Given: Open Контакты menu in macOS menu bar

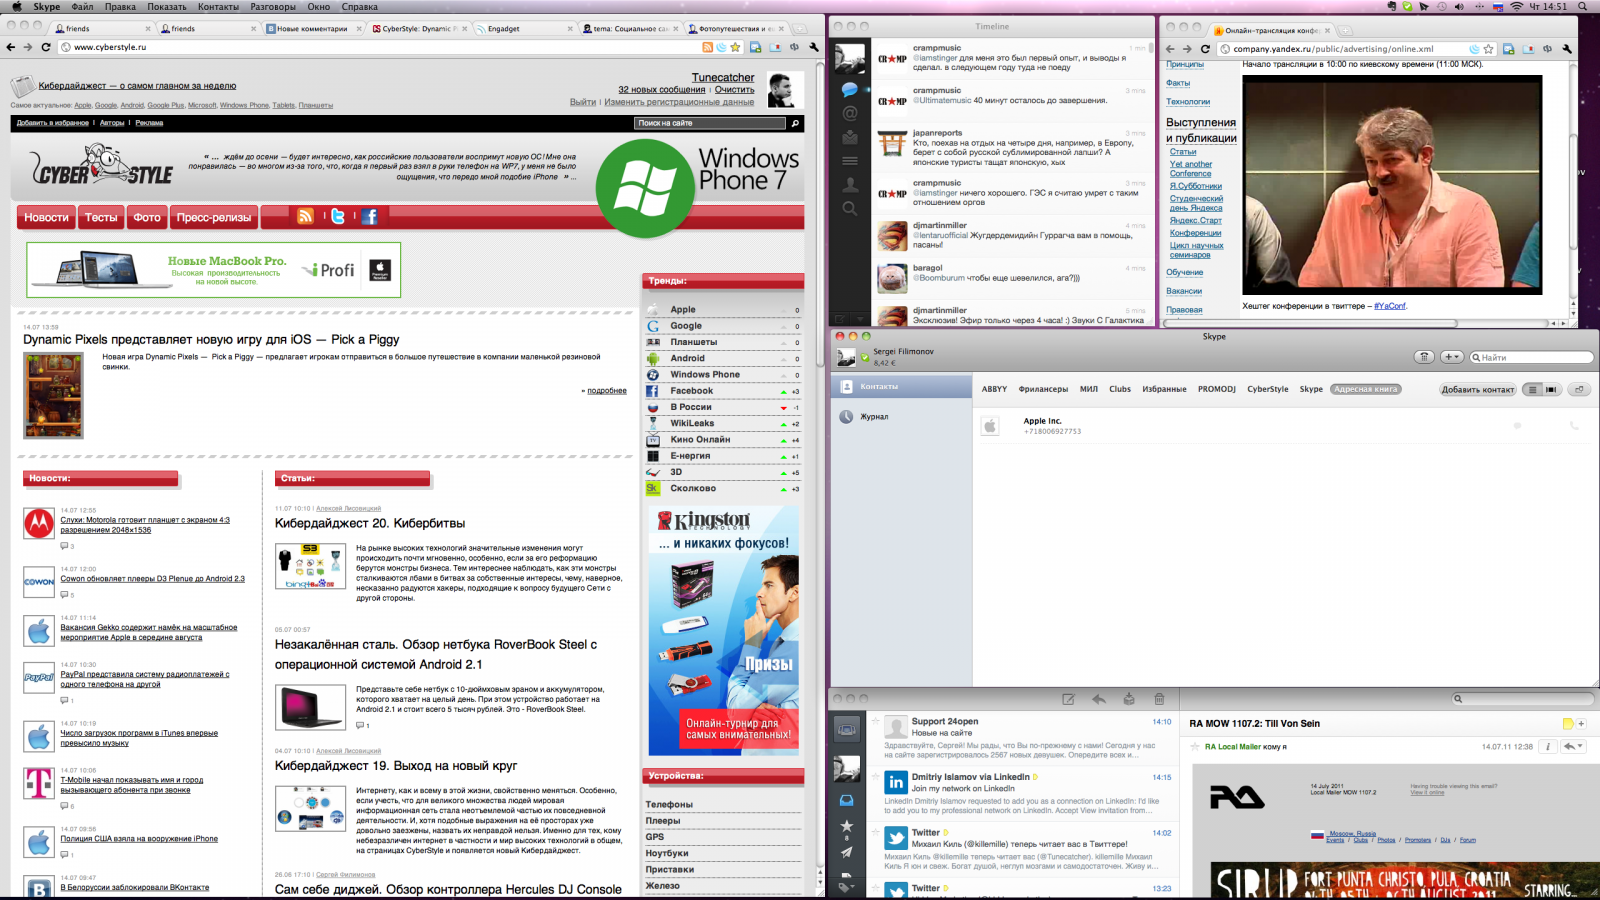Looking at the screenshot, I should (x=218, y=7).
